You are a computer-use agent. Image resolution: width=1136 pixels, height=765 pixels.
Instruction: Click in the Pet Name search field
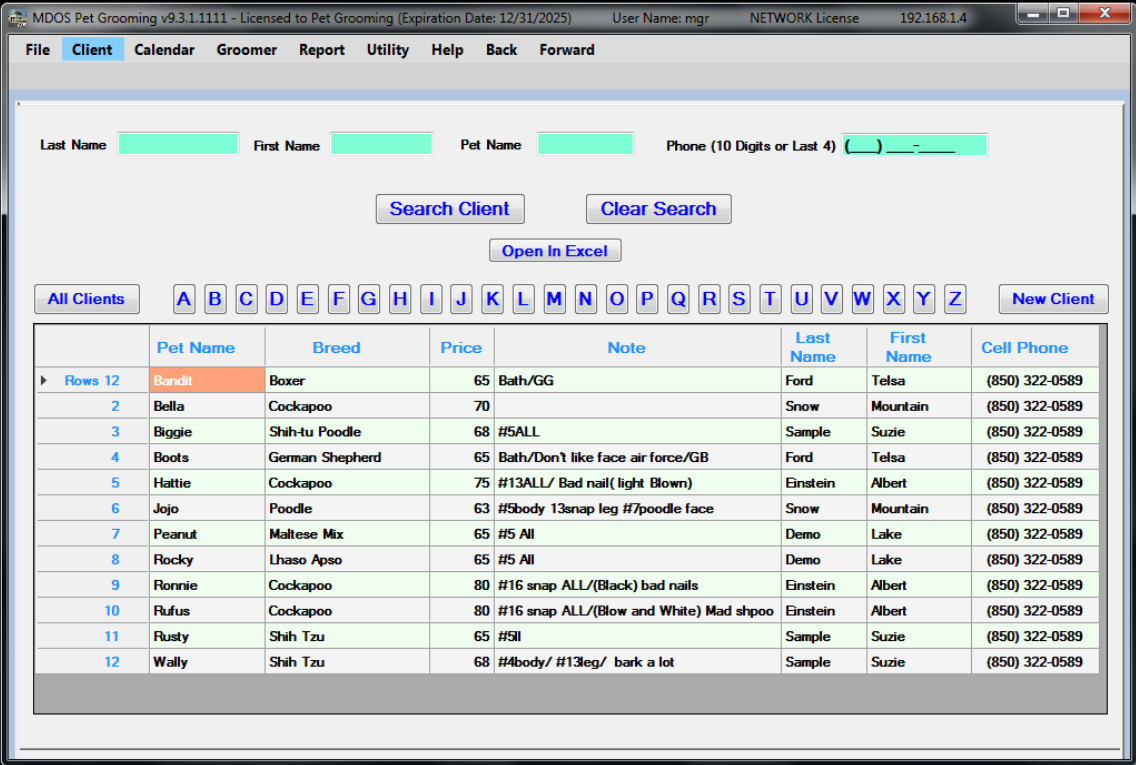tap(585, 143)
